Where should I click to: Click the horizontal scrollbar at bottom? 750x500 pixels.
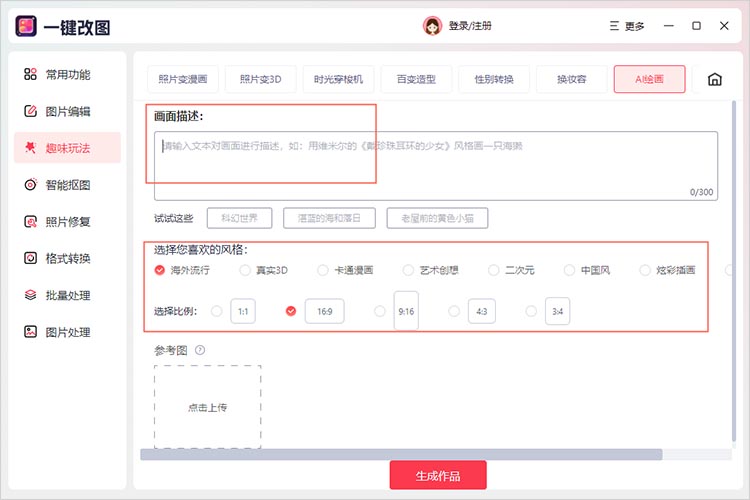400,454
